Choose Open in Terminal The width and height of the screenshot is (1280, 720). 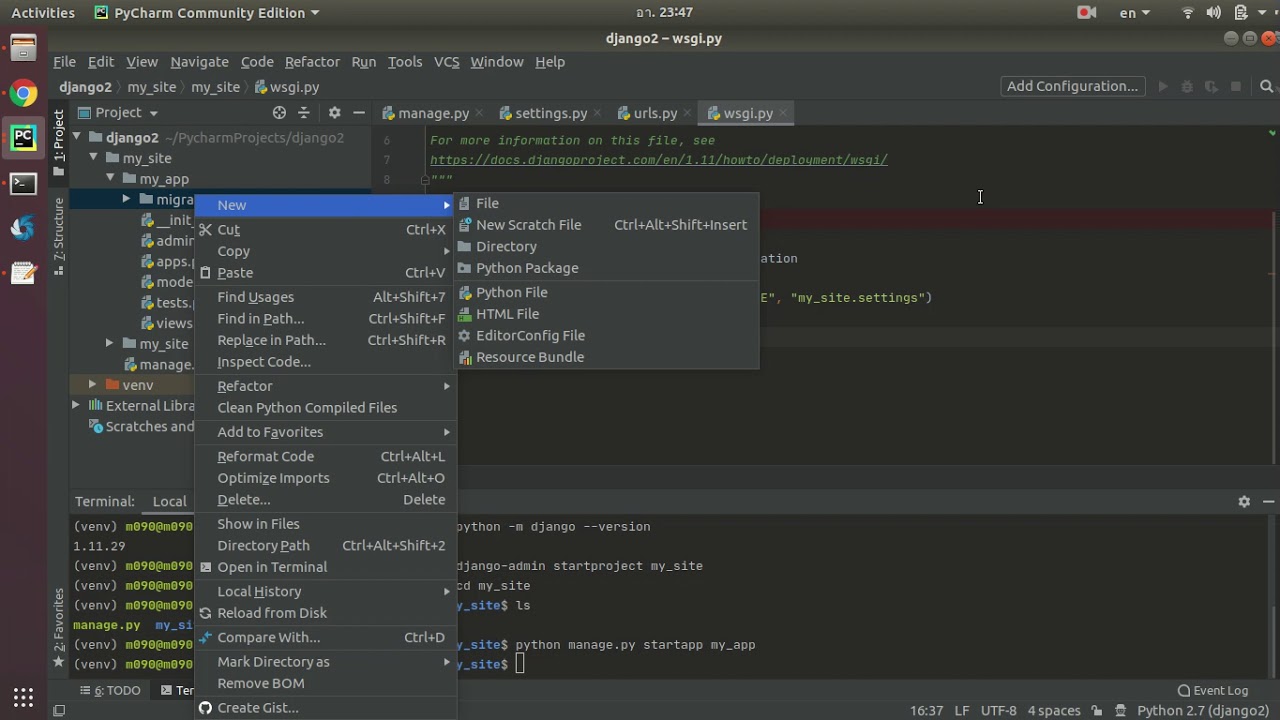tap(324, 567)
